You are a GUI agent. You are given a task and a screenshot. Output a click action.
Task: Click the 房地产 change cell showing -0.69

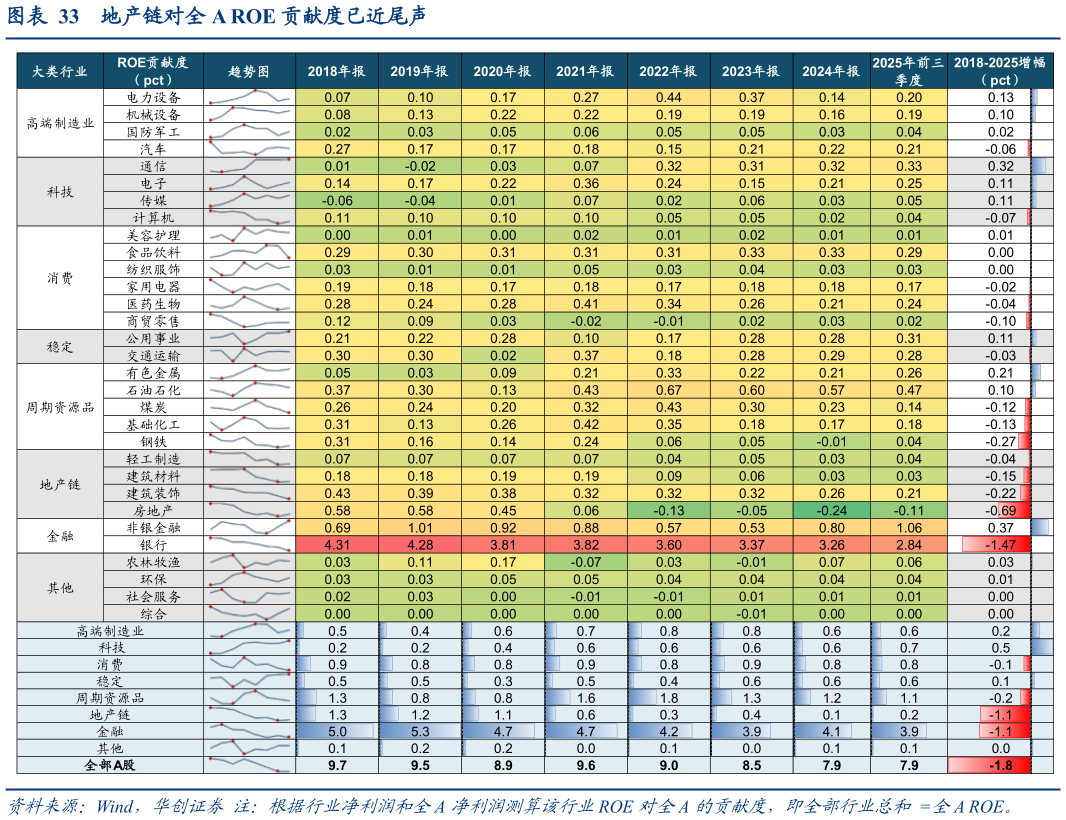(x=999, y=510)
